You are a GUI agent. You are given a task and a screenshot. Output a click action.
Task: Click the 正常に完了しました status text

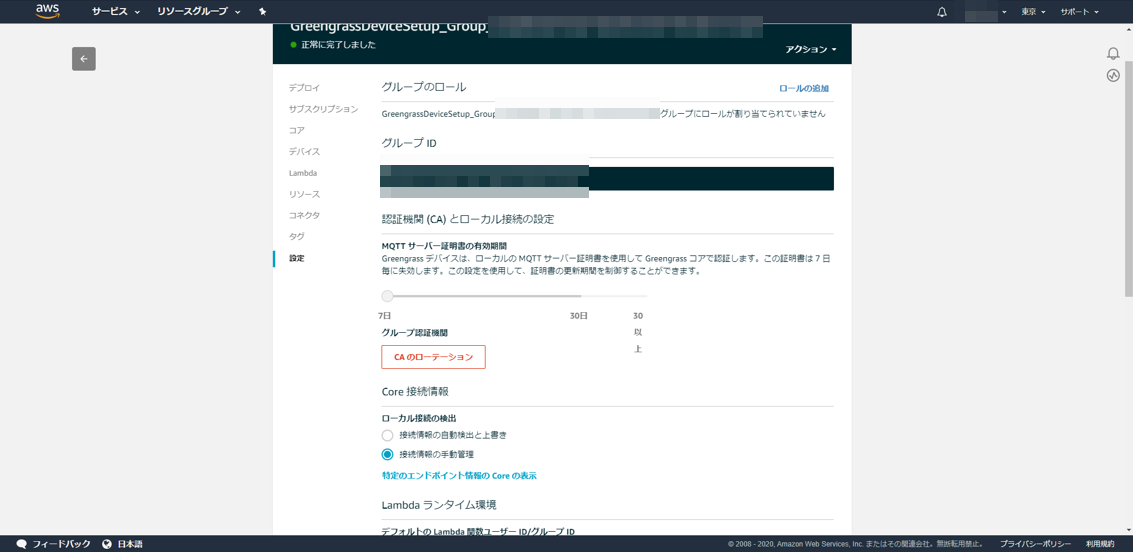pyautogui.click(x=338, y=45)
